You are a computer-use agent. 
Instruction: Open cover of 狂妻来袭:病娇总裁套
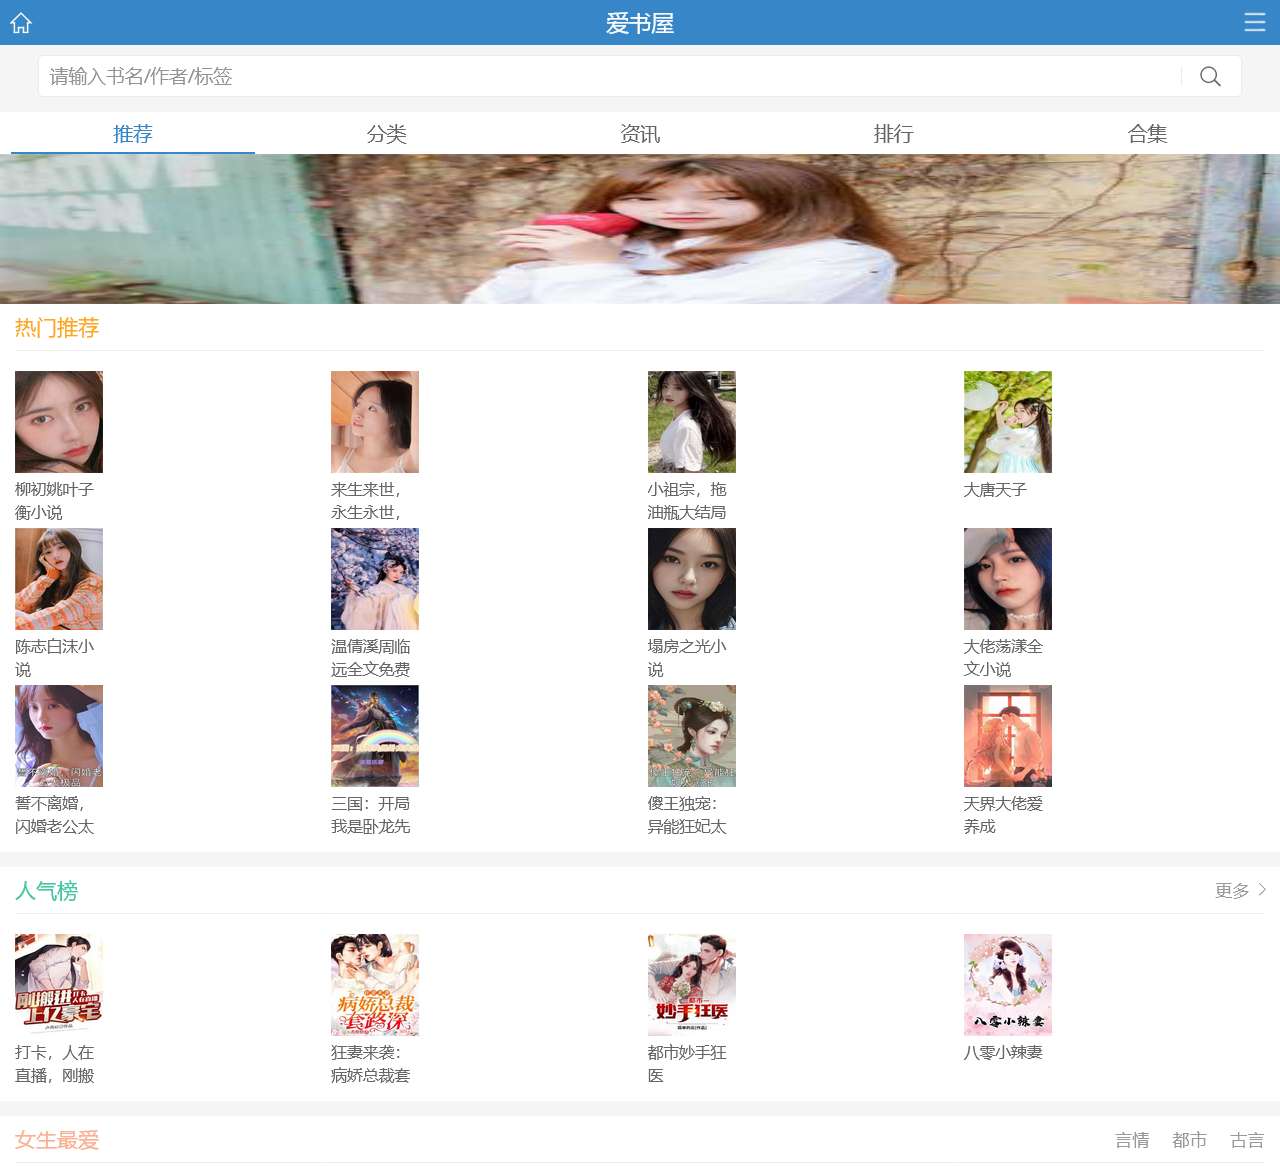pos(375,985)
